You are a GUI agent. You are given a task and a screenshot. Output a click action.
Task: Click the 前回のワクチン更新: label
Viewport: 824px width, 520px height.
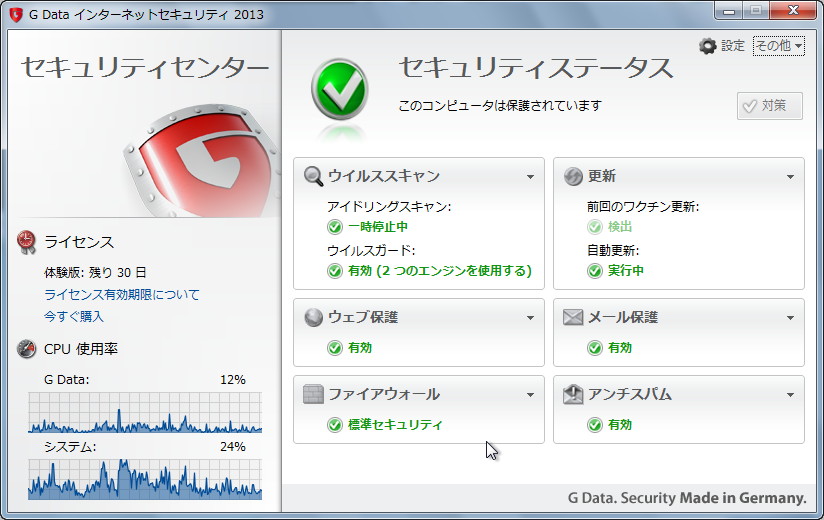[643, 206]
